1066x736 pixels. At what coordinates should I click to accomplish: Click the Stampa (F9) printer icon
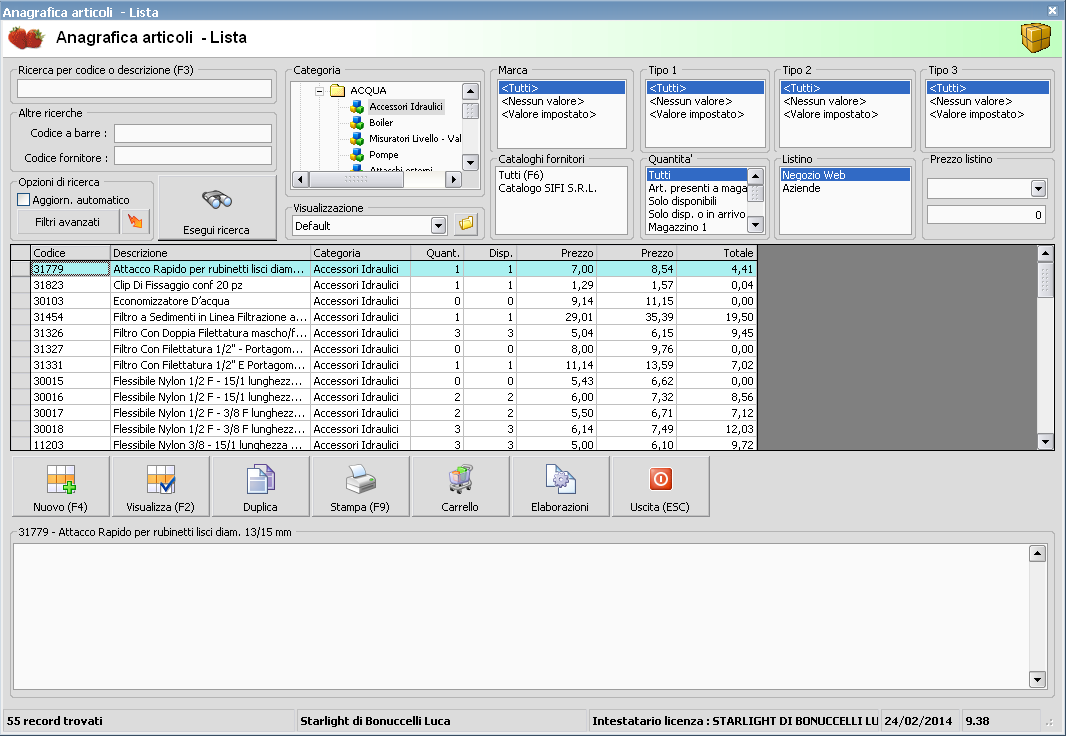360,487
